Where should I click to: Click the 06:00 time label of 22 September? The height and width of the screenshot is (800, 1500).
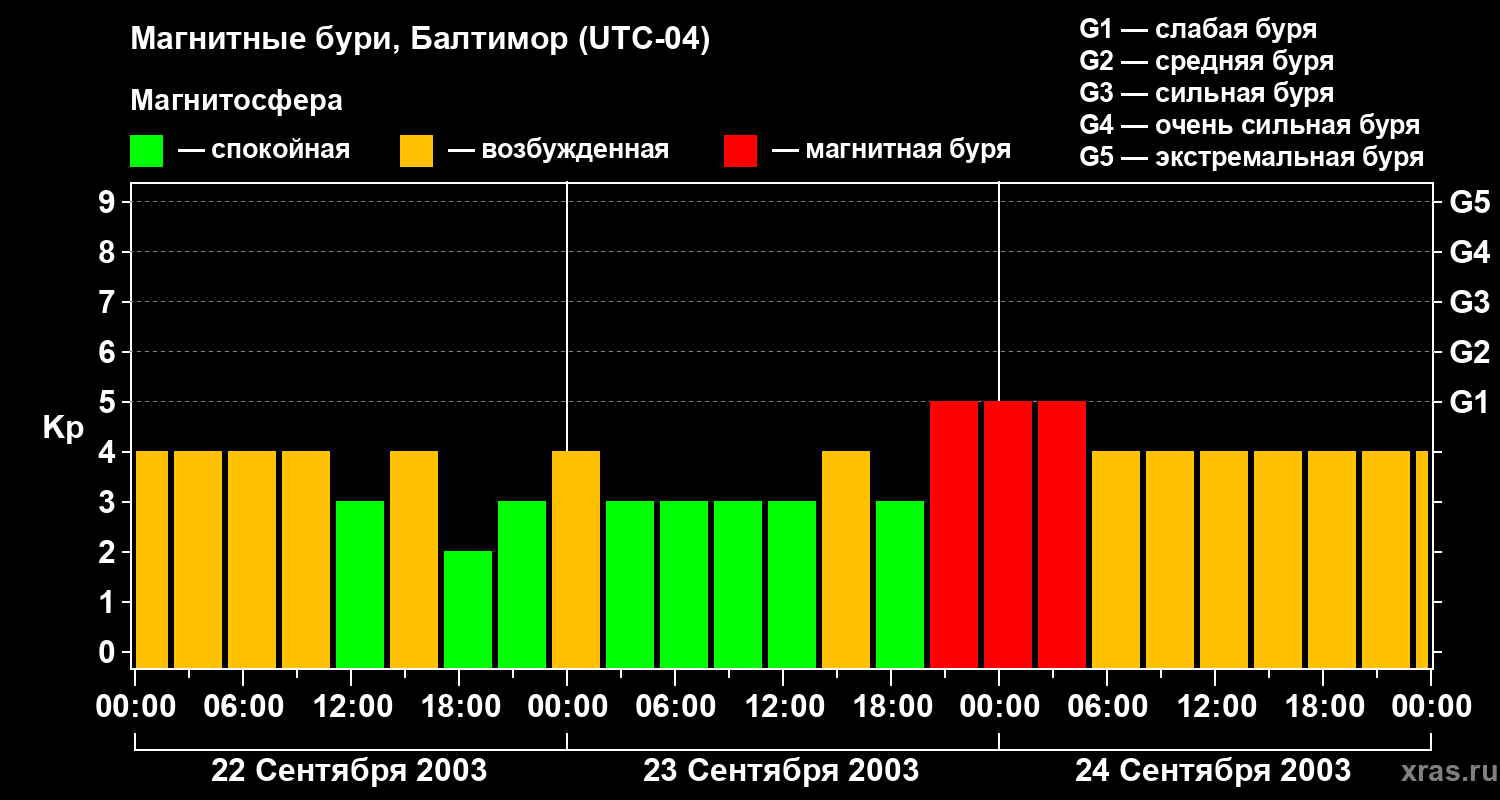click(x=243, y=707)
